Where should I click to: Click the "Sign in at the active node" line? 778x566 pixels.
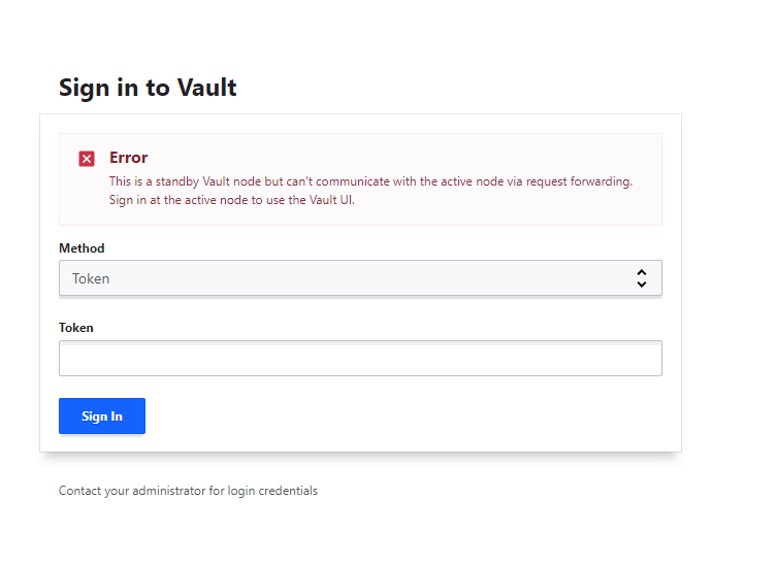[x=232, y=199]
